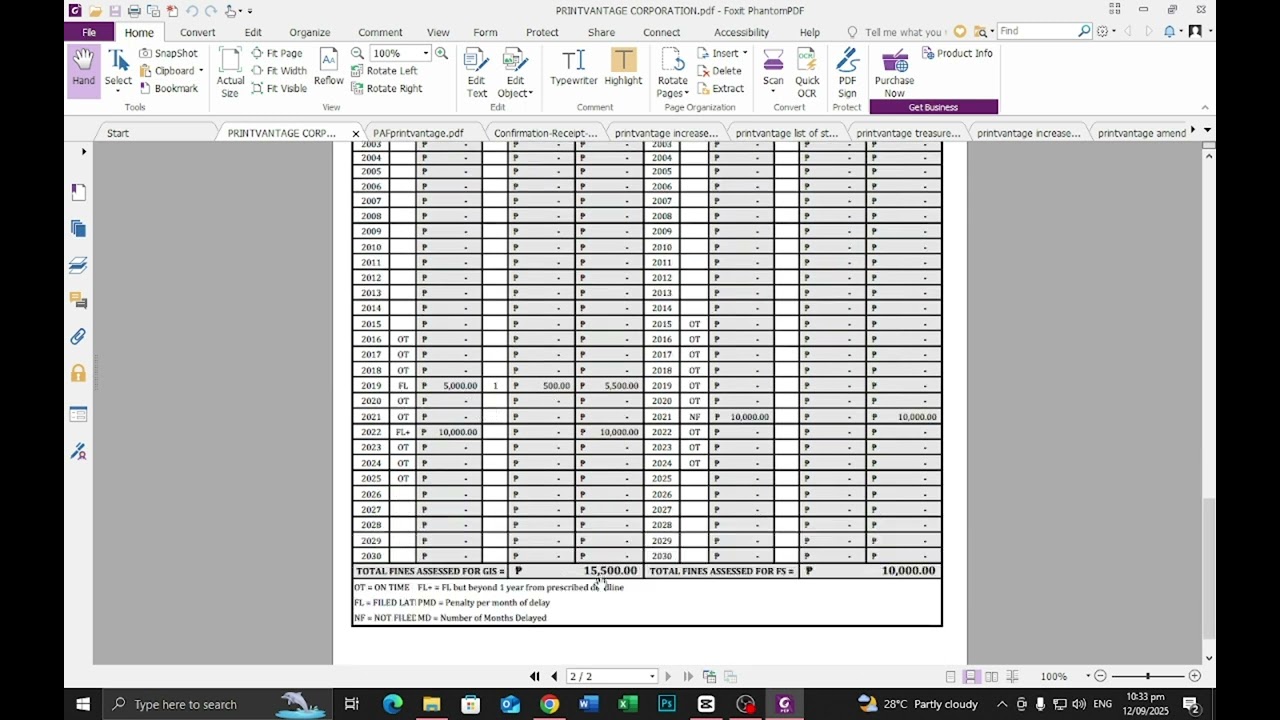Open the Accessibility ribbon tab
The image size is (1280, 720).
[x=741, y=32]
